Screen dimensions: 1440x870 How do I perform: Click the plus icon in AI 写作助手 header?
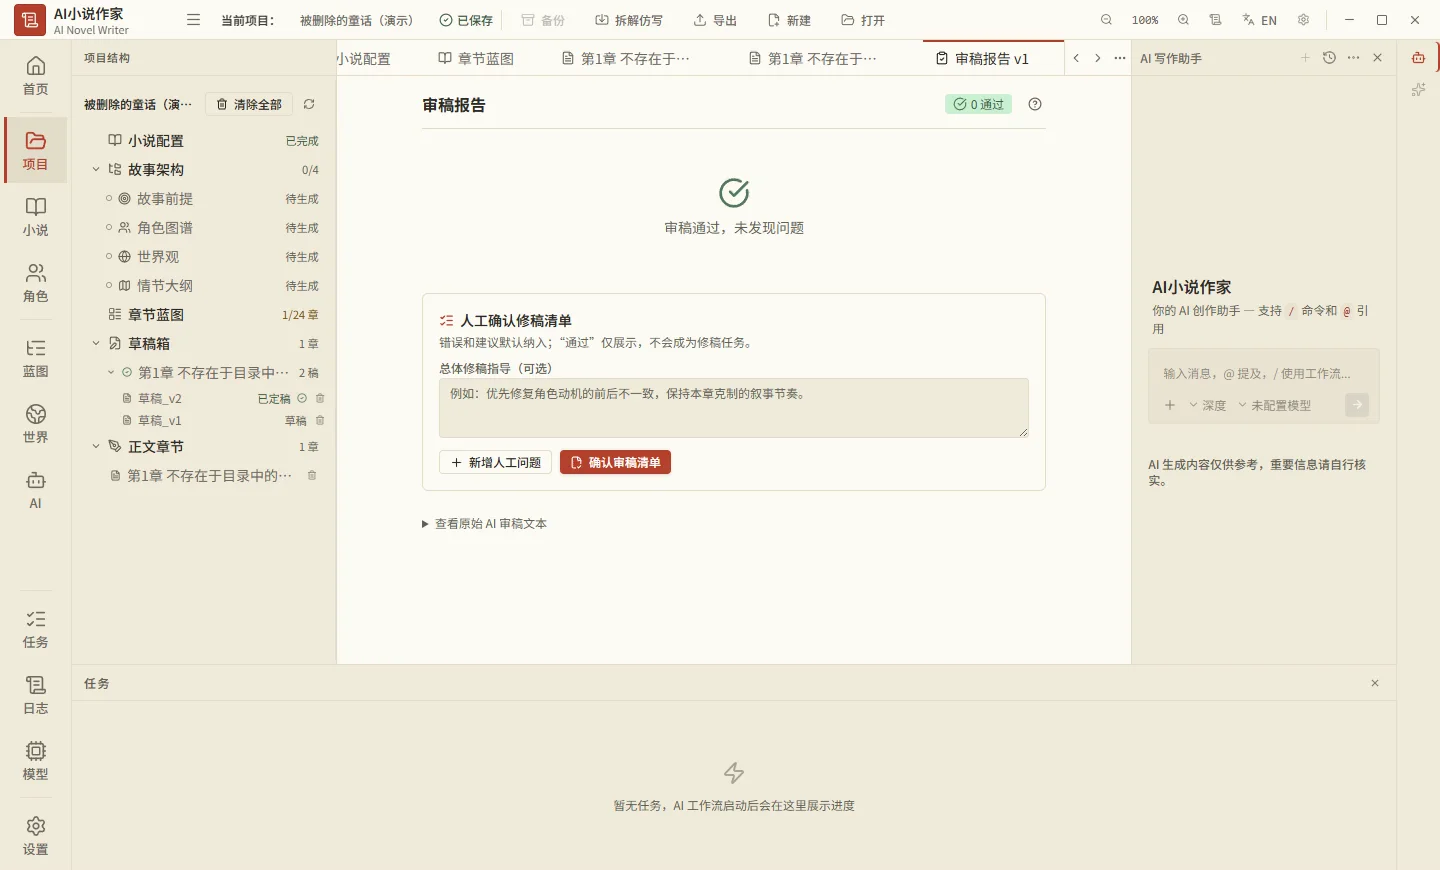pos(1305,58)
